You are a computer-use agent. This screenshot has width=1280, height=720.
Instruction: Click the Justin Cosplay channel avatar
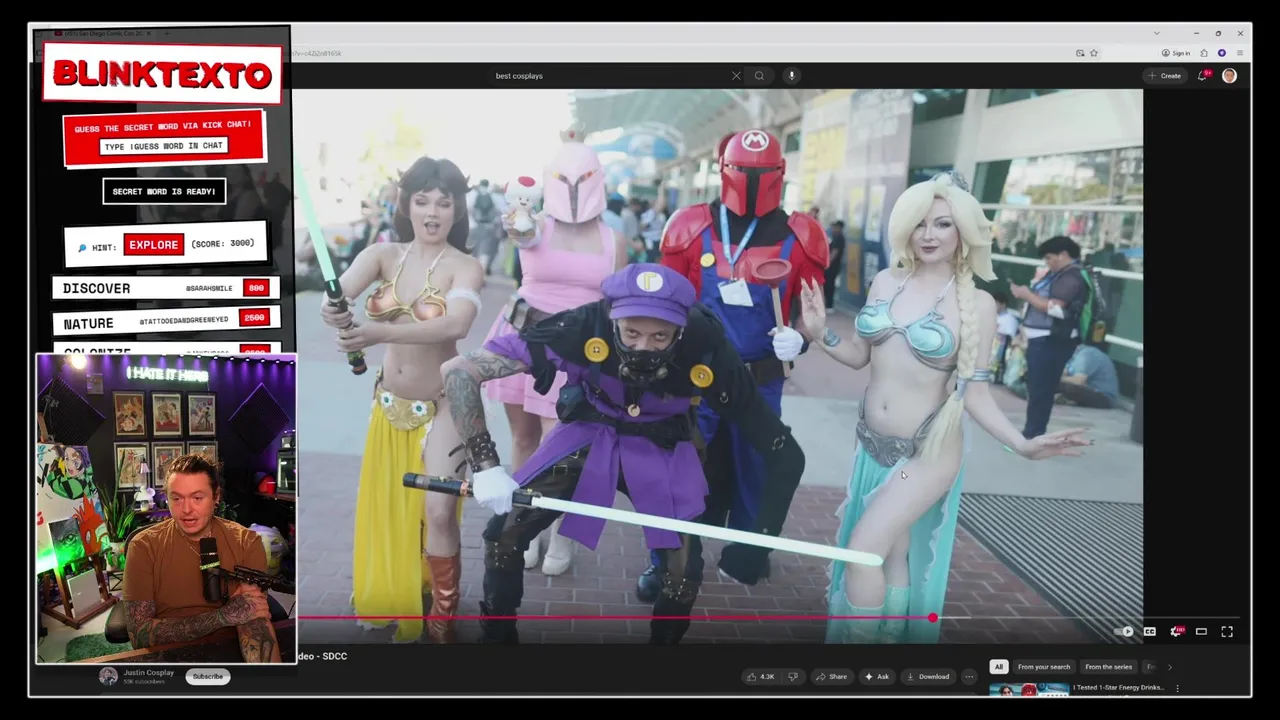click(108, 676)
